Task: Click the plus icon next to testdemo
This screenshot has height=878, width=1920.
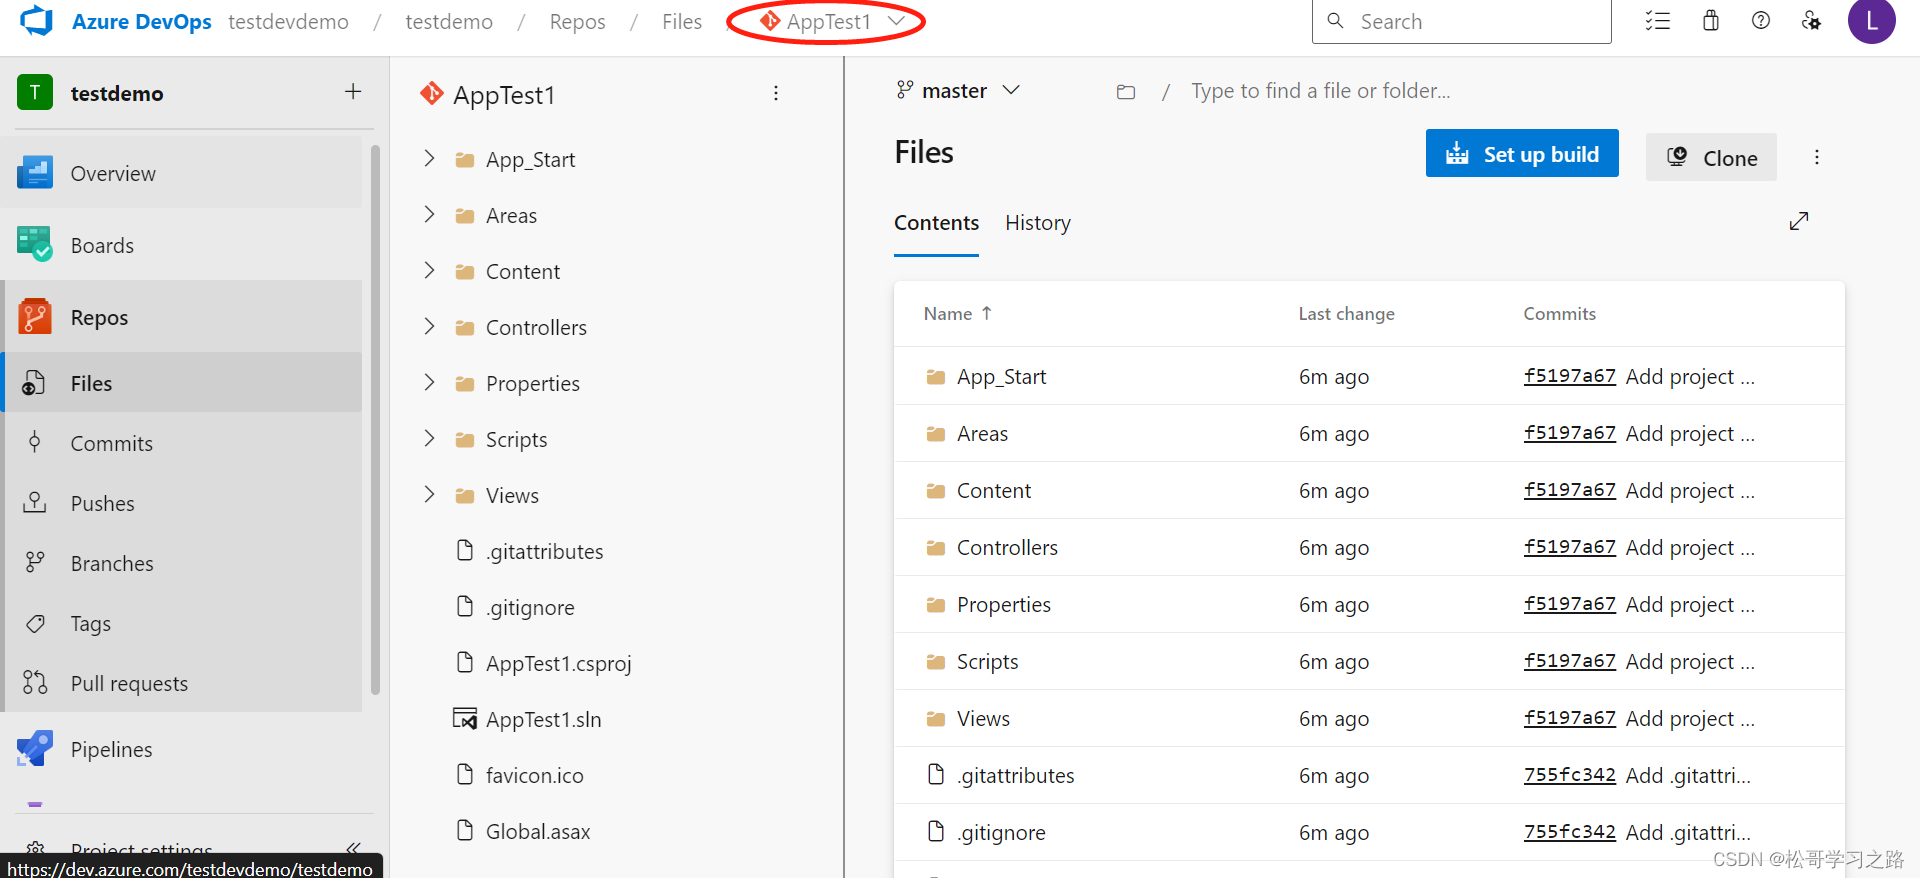Action: coord(353,92)
